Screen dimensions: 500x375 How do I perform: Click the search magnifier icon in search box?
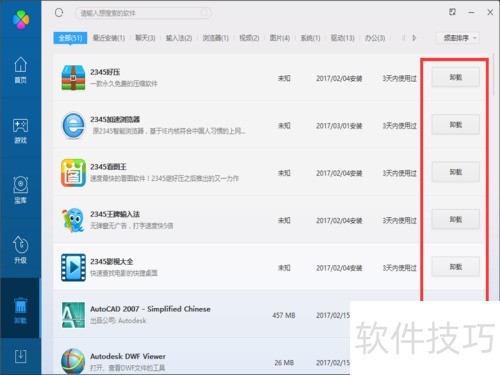[204, 13]
